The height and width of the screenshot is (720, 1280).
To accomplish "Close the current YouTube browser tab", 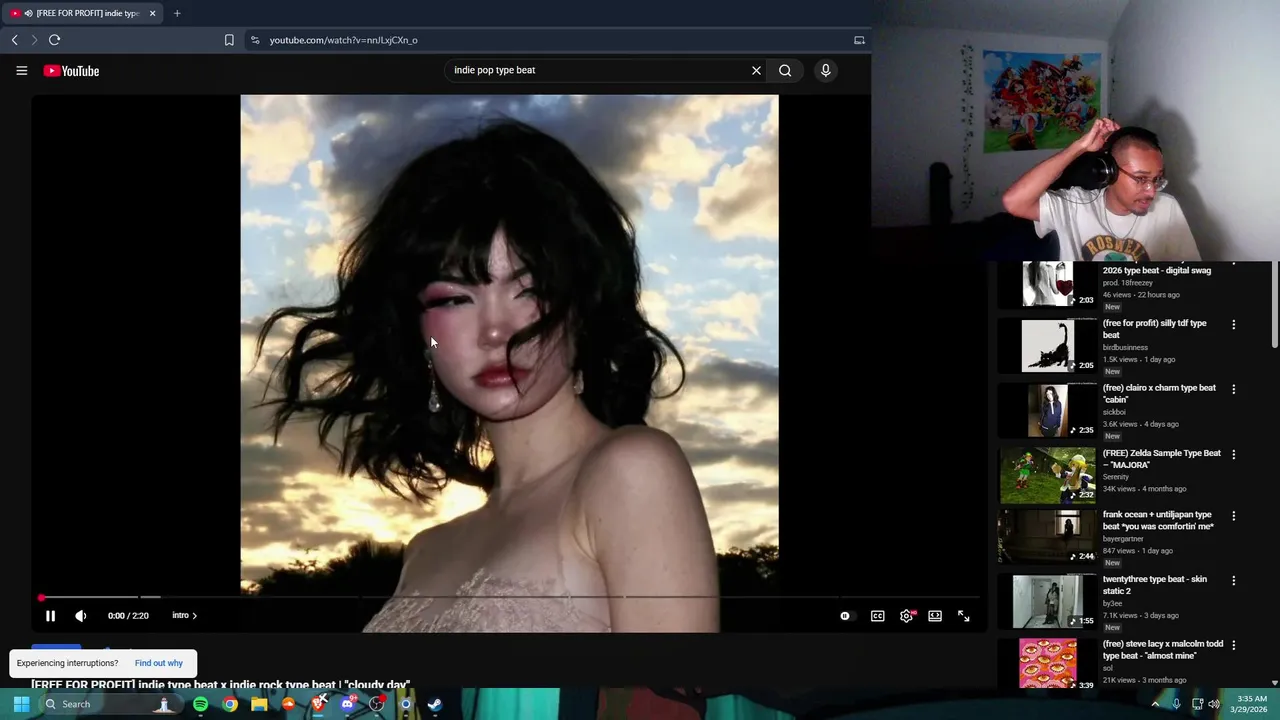I will pos(152,13).
